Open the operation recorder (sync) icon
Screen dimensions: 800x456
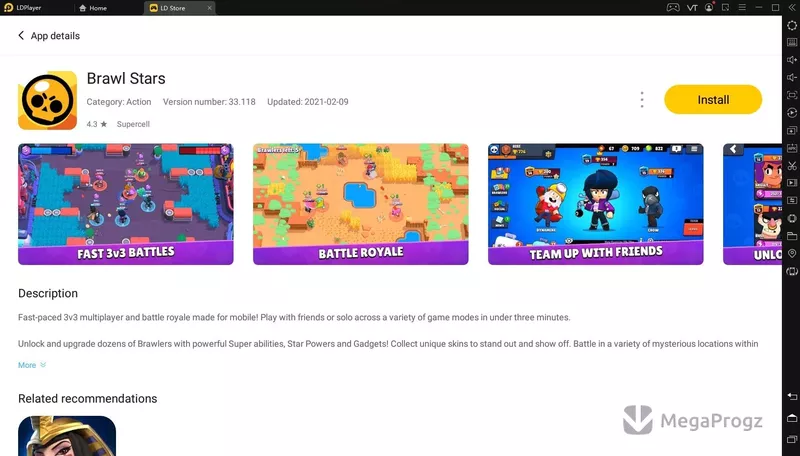[x=792, y=113]
